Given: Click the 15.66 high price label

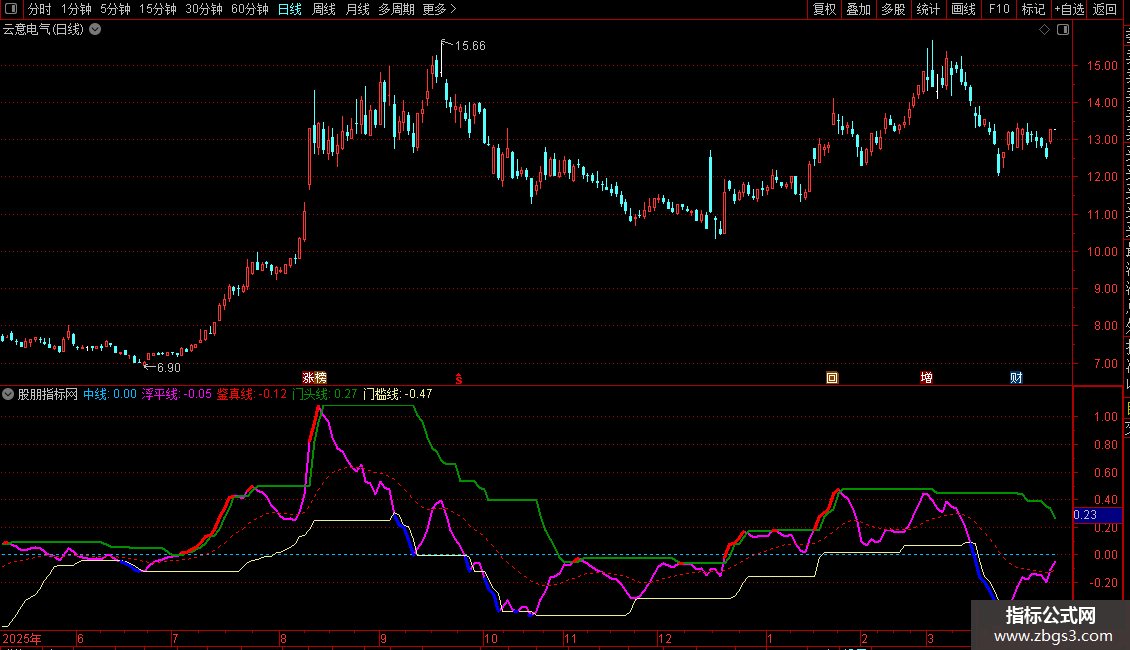Looking at the screenshot, I should [x=470, y=45].
